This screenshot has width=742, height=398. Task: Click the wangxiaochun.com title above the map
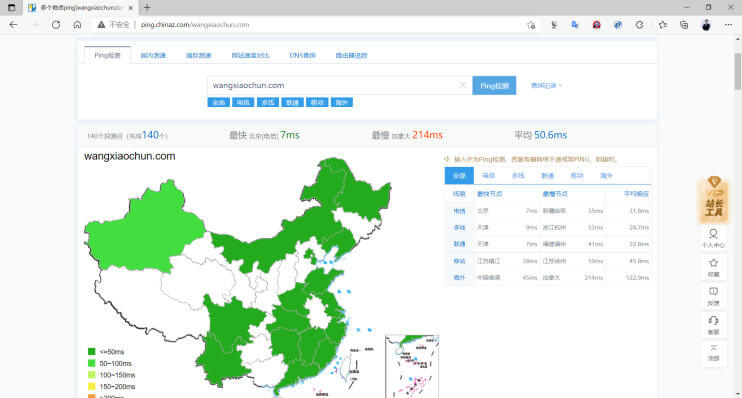click(x=130, y=156)
